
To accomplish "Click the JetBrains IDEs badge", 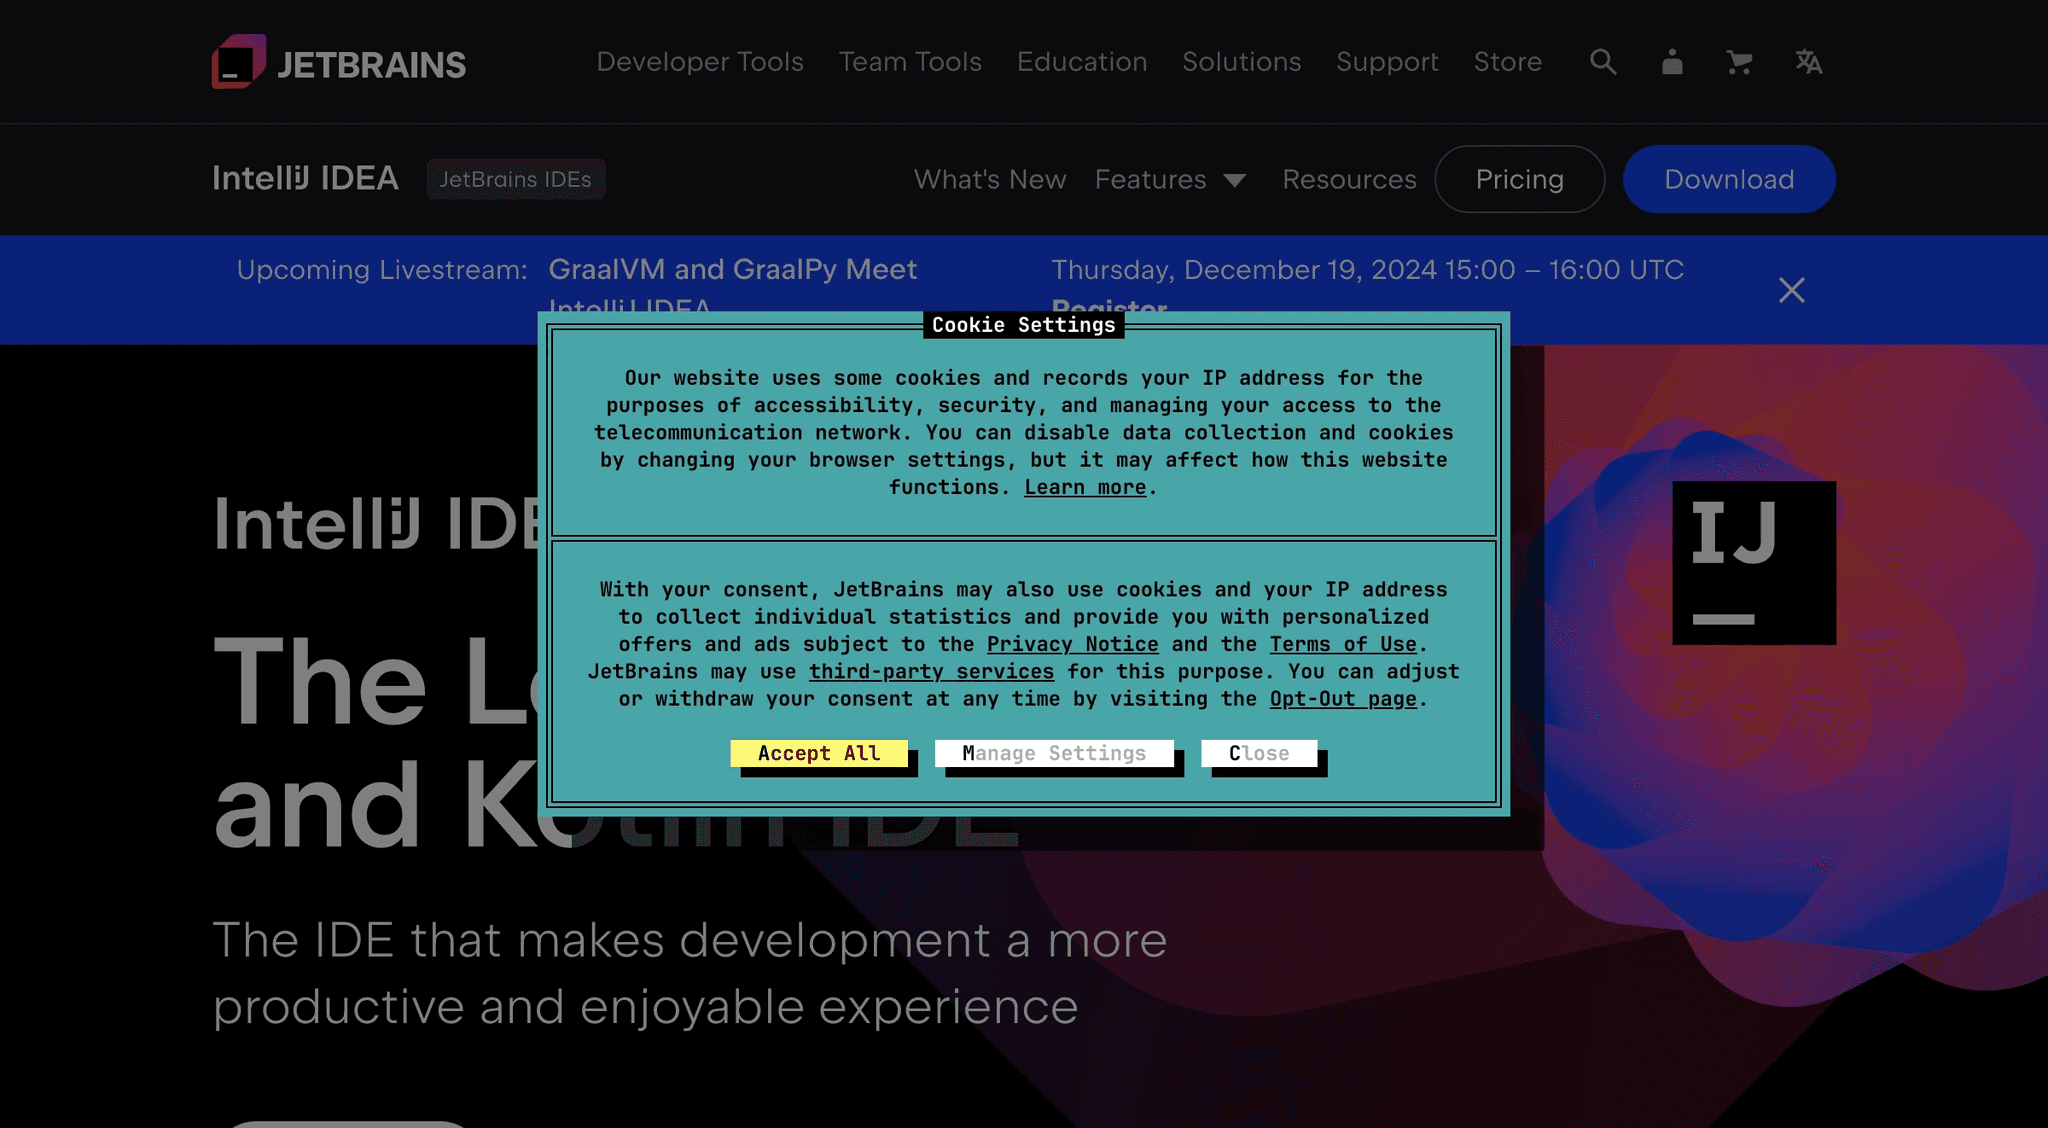I will coord(516,179).
